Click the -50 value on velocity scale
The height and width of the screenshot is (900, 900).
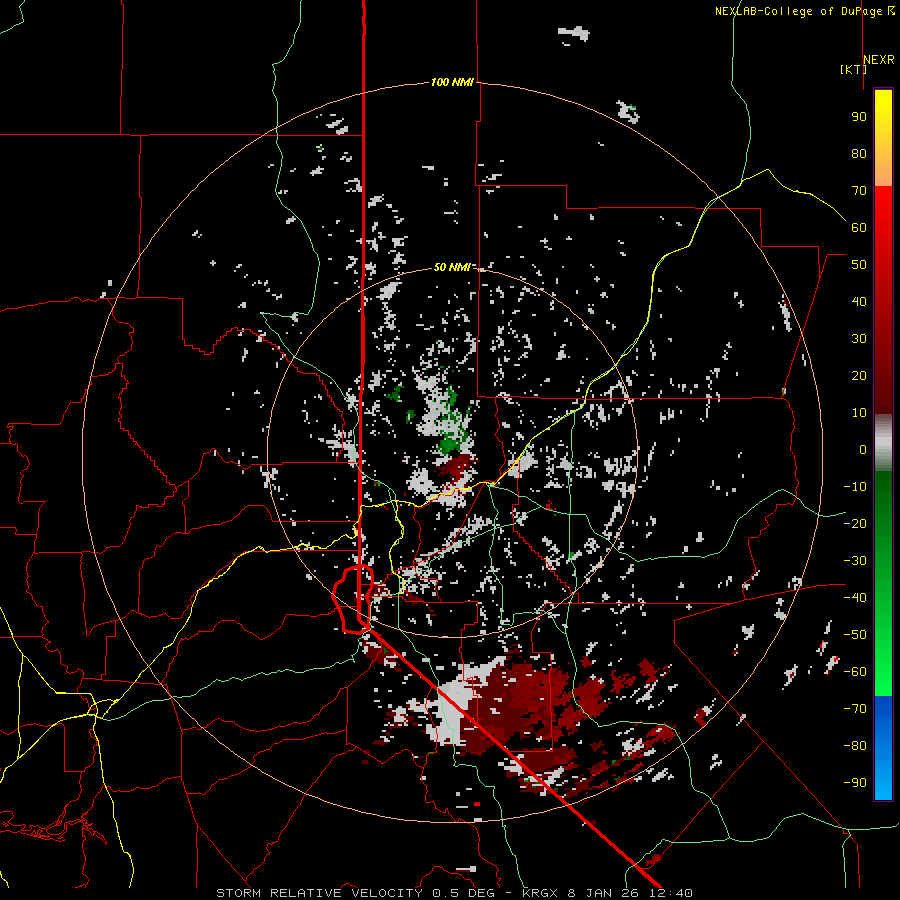click(x=855, y=635)
